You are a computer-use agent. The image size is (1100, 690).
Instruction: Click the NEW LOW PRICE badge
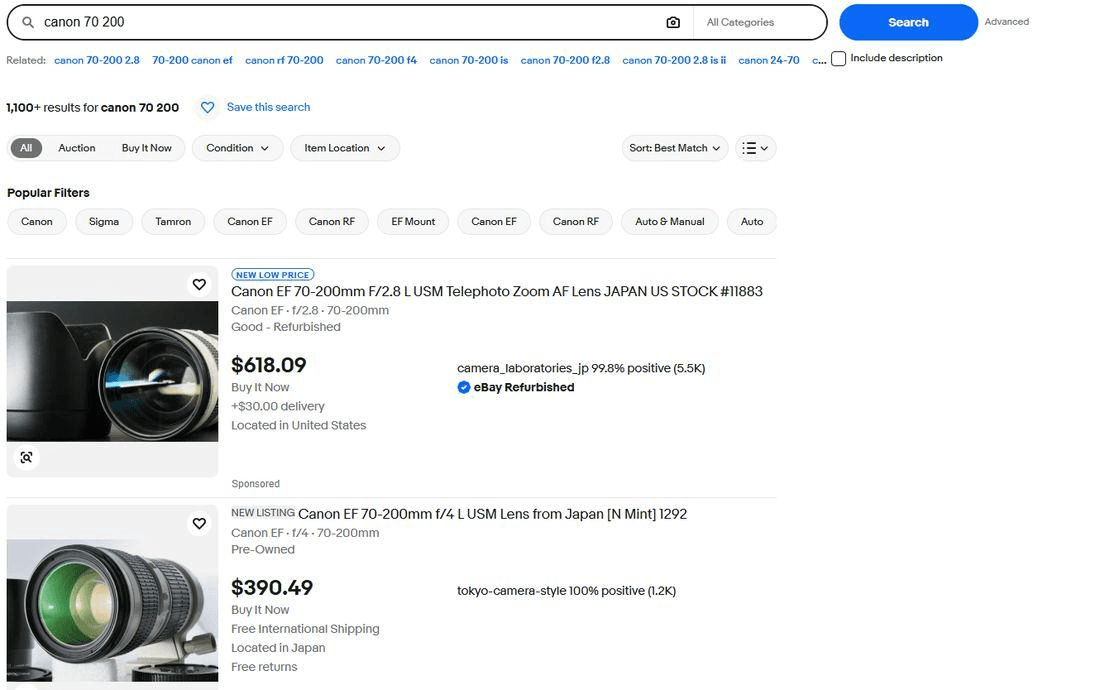point(273,275)
